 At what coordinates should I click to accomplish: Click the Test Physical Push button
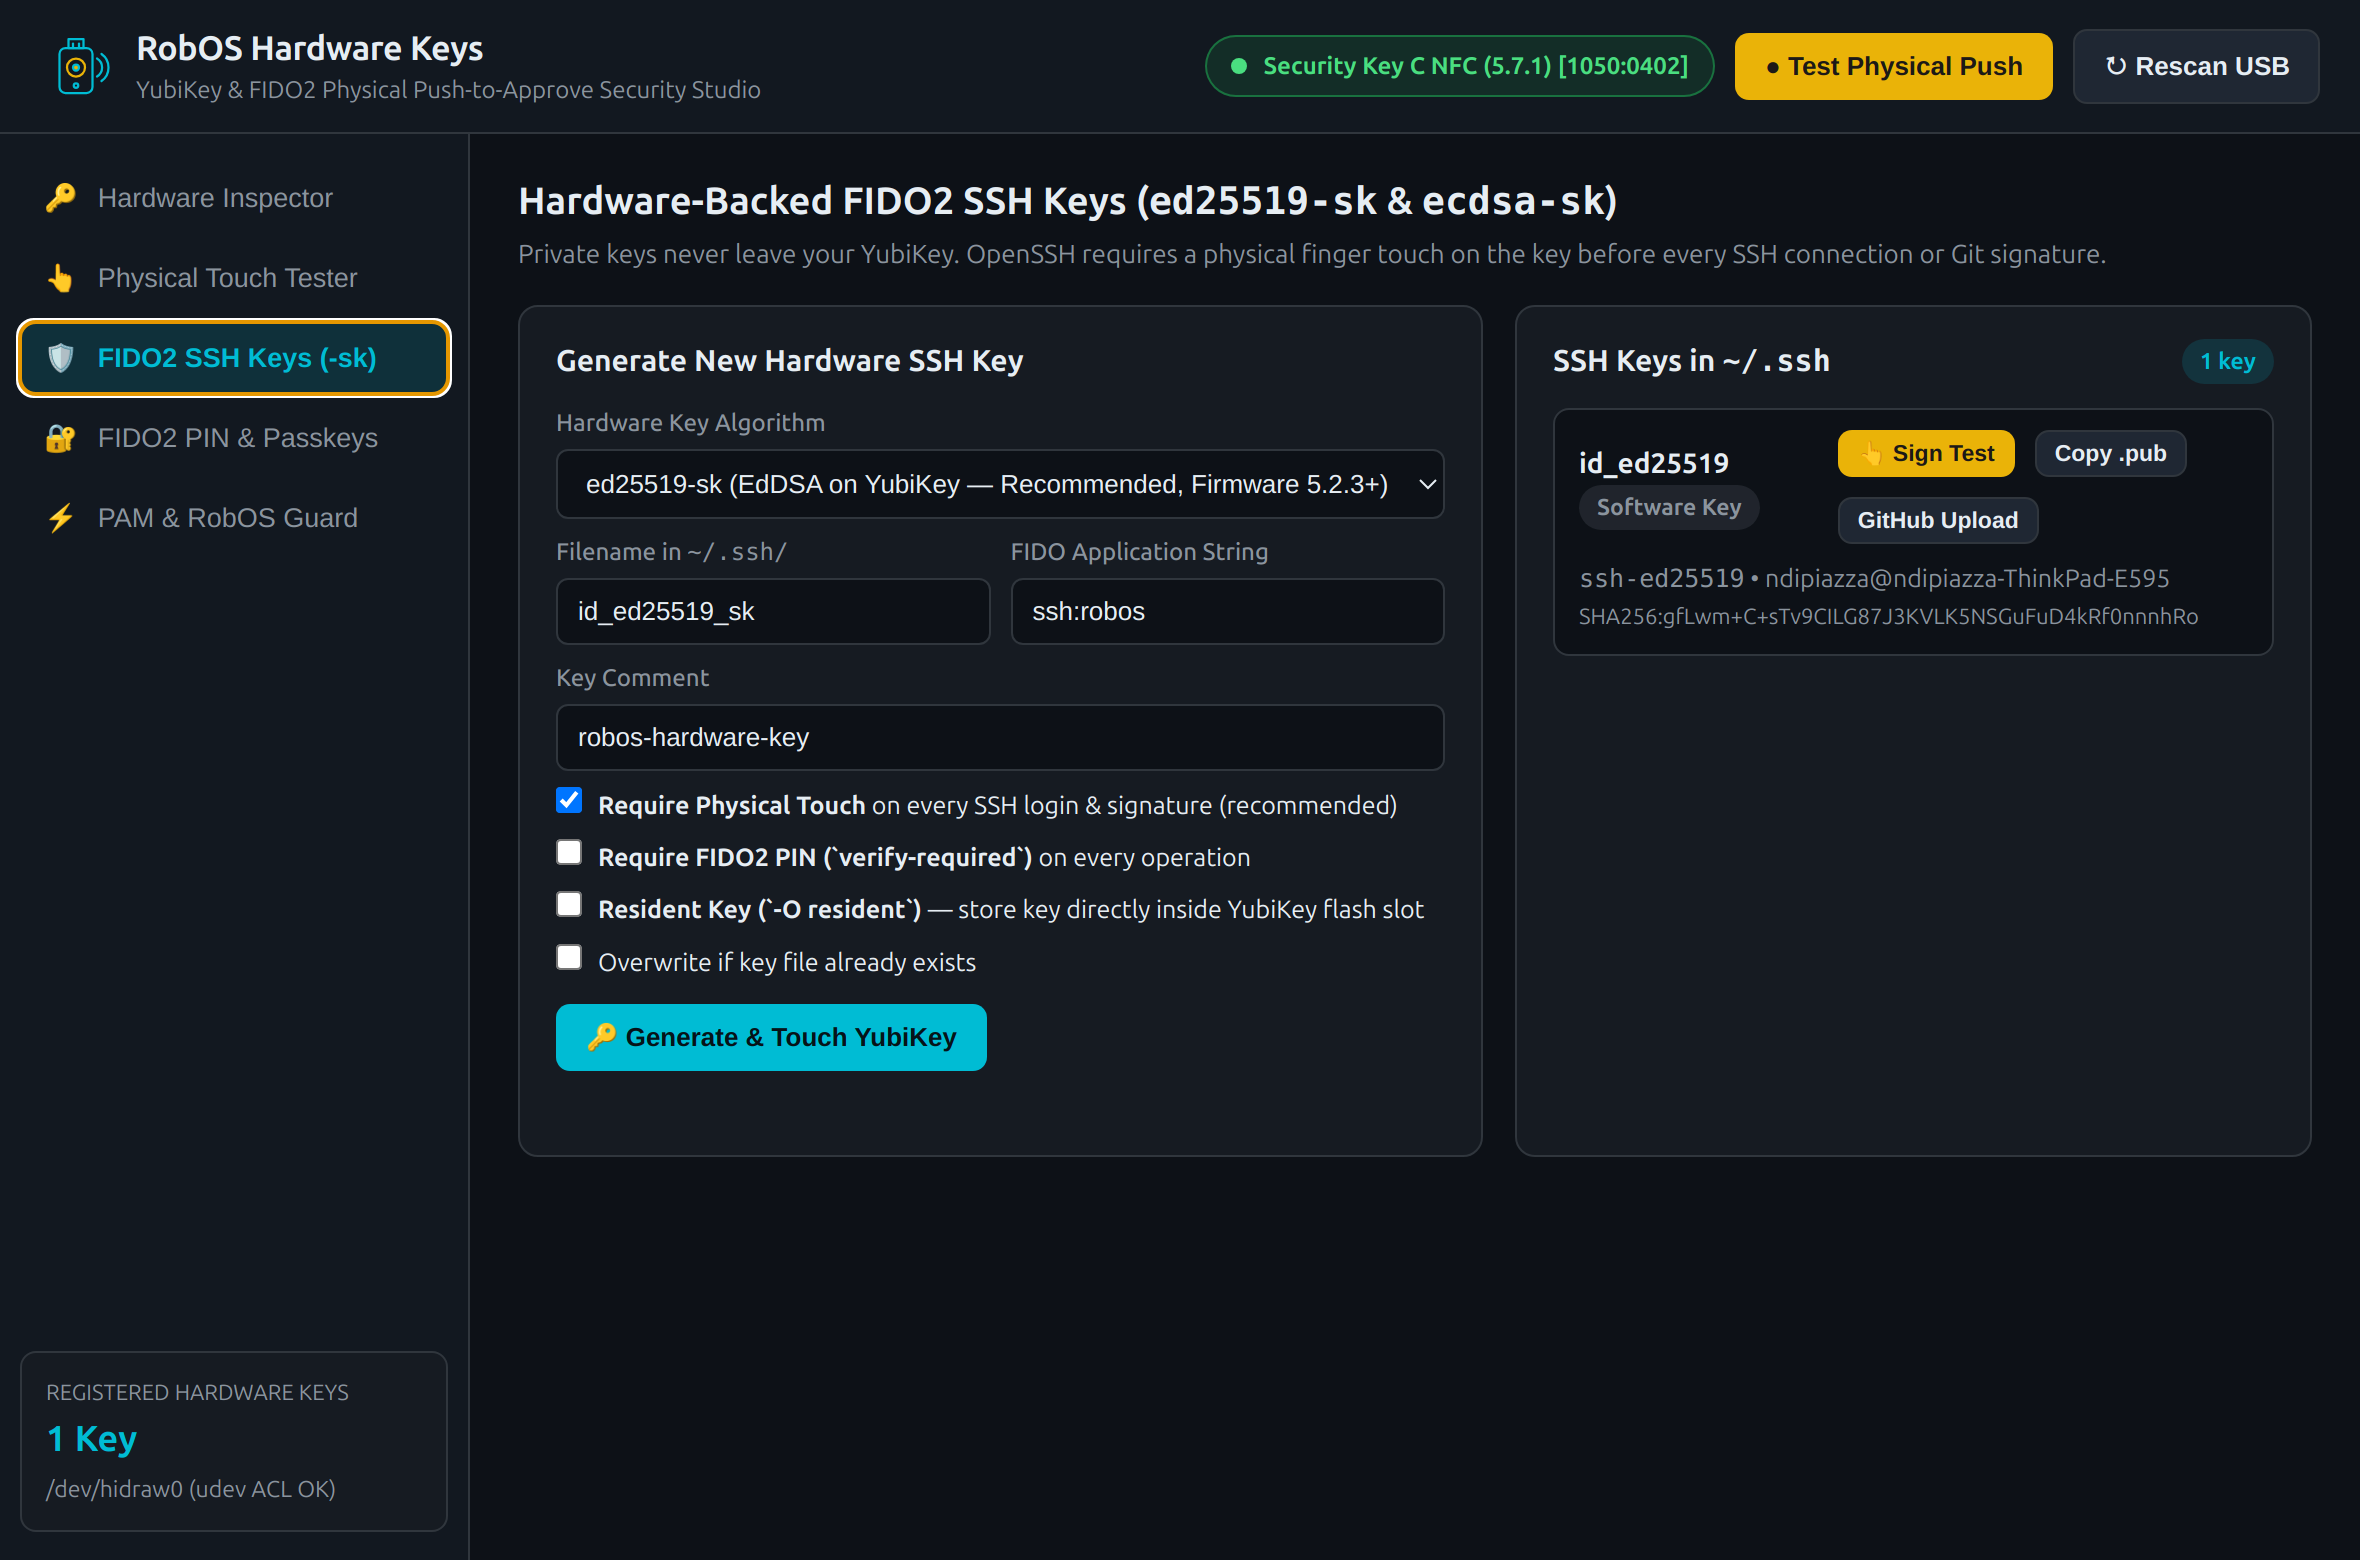point(1893,66)
